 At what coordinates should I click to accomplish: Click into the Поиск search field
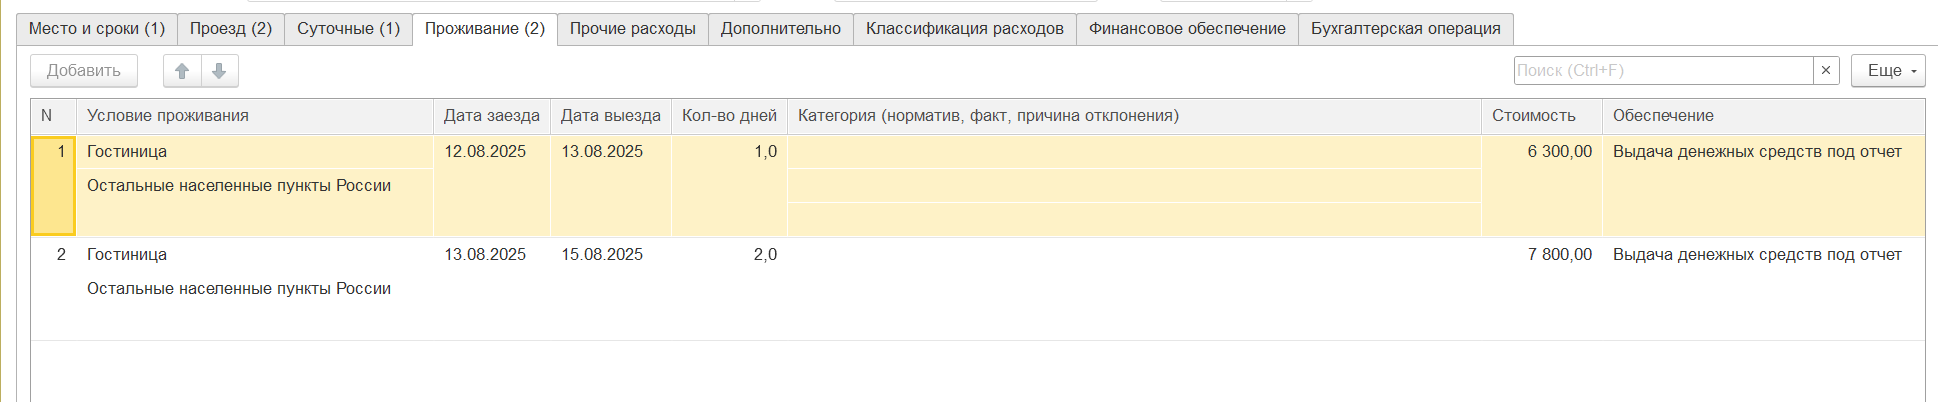pos(1662,71)
